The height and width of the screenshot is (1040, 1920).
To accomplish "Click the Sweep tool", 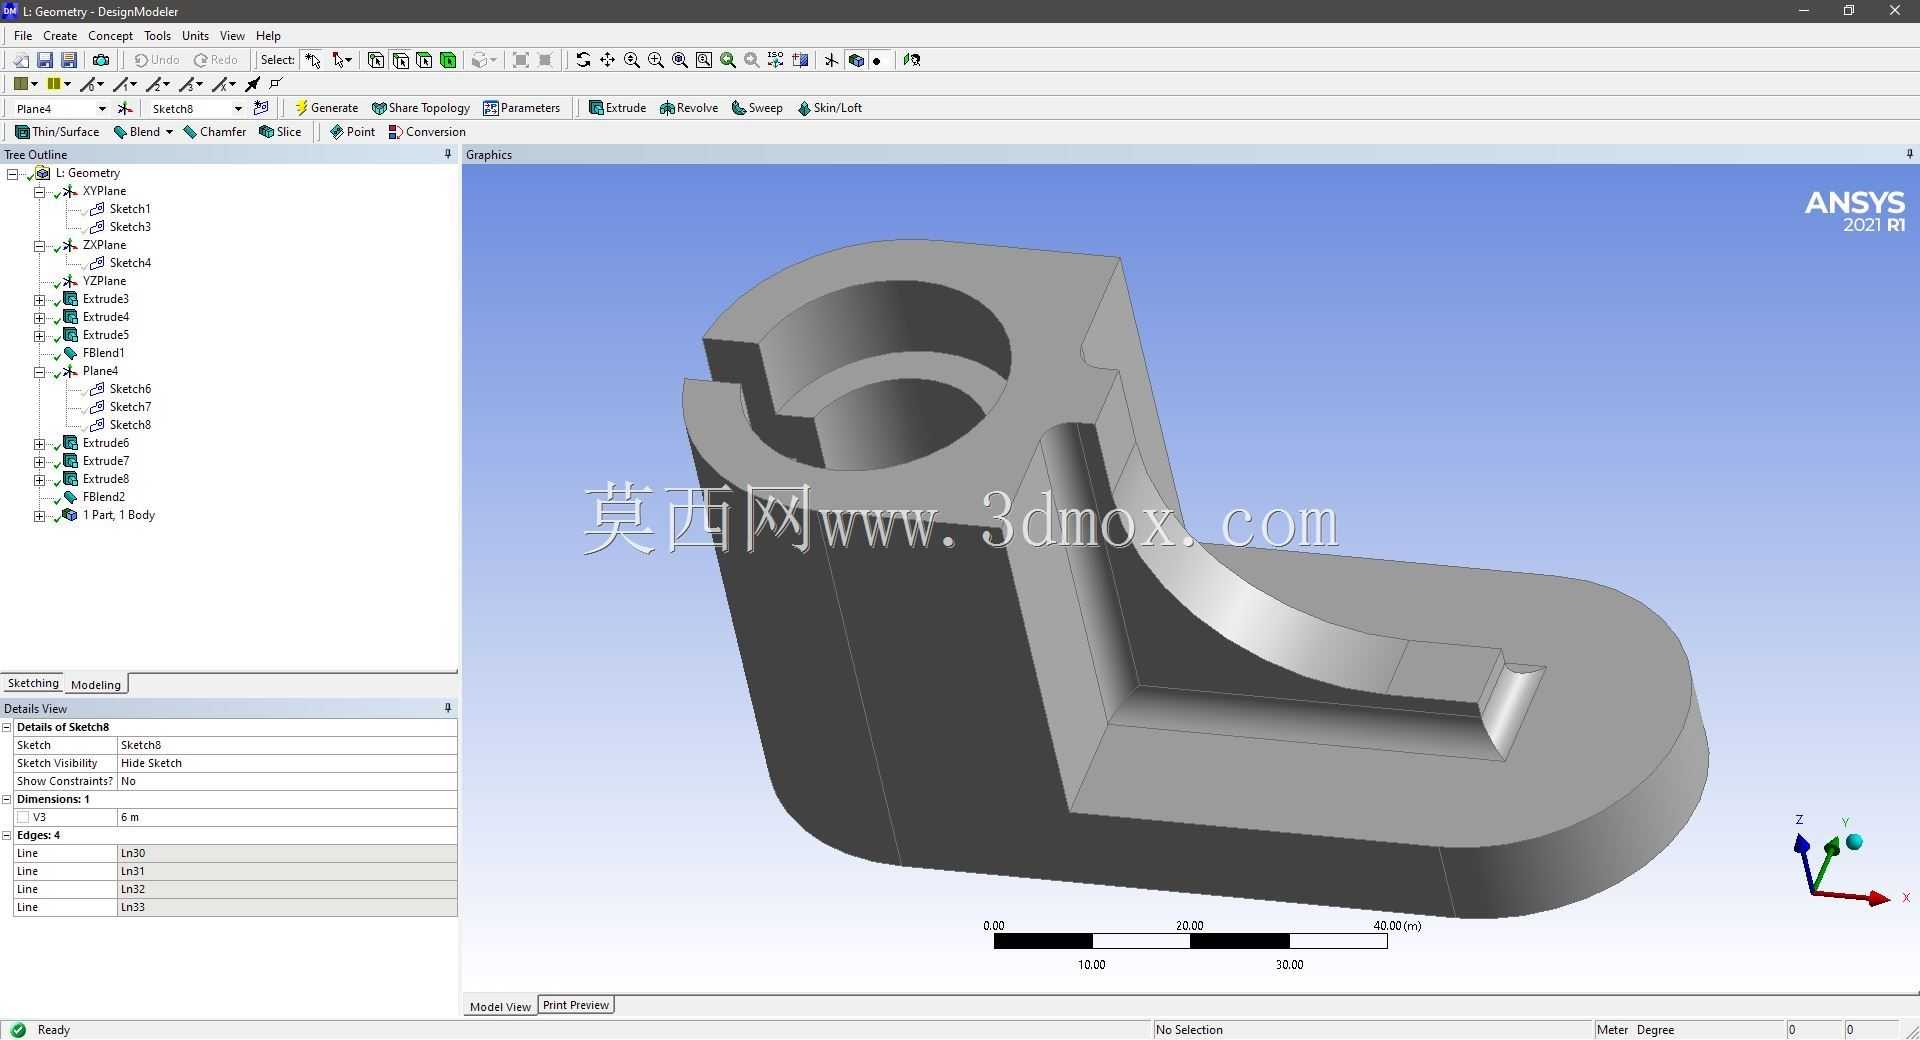I will [x=757, y=108].
